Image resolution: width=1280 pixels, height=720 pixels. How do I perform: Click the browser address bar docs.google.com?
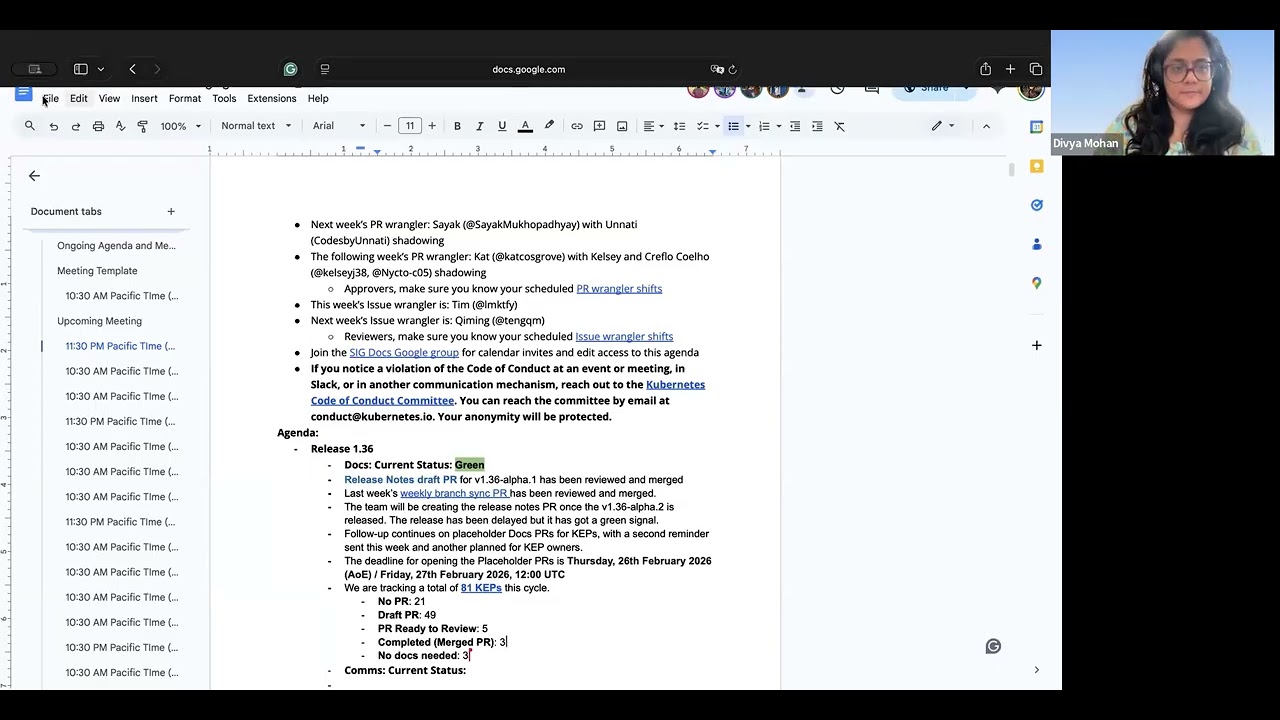[x=528, y=69]
